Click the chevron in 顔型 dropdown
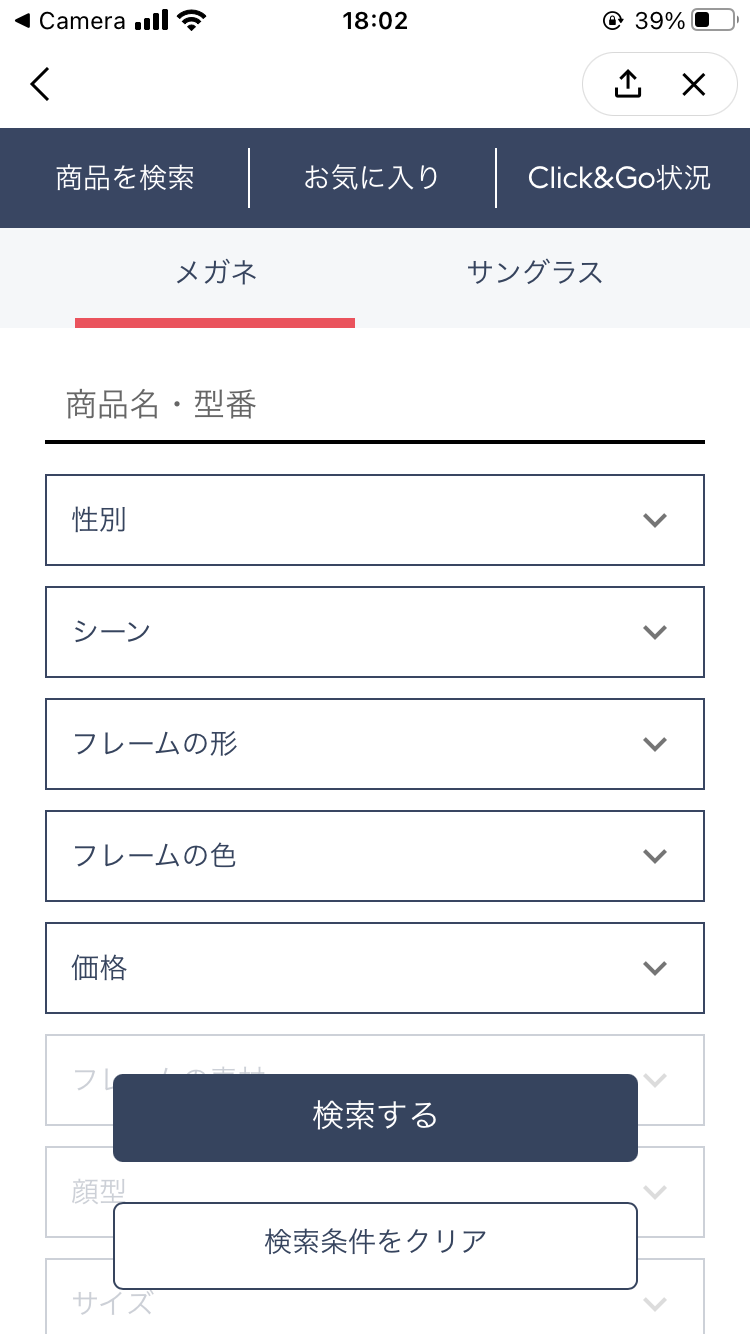This screenshot has width=750, height=1334. (x=655, y=1191)
